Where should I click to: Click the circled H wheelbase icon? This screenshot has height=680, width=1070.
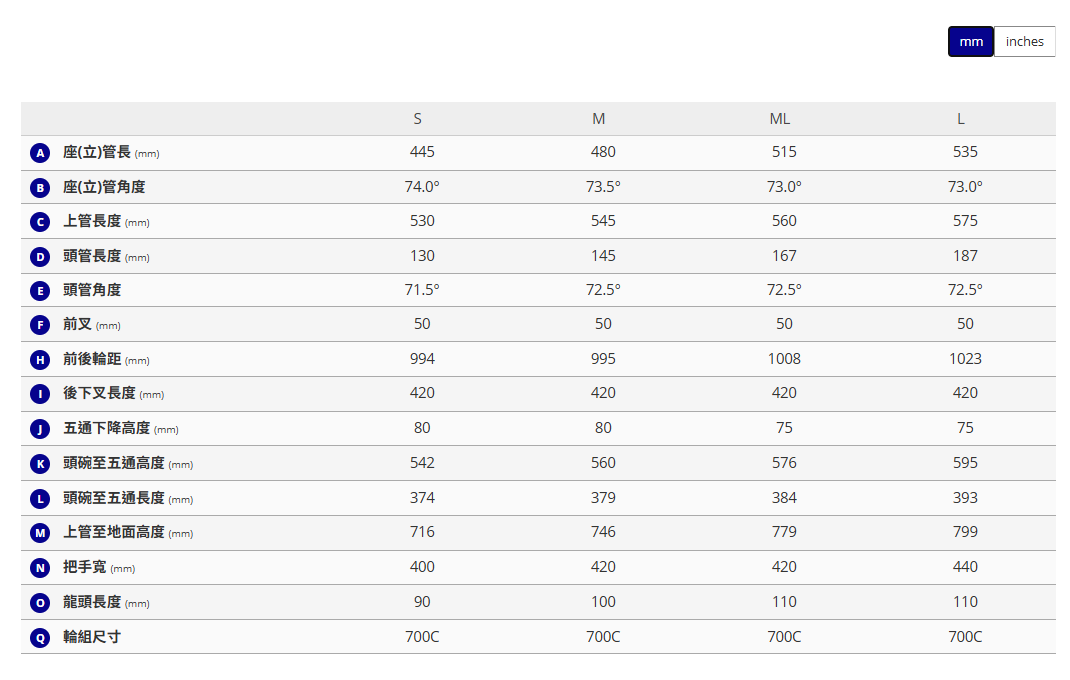click(x=40, y=360)
